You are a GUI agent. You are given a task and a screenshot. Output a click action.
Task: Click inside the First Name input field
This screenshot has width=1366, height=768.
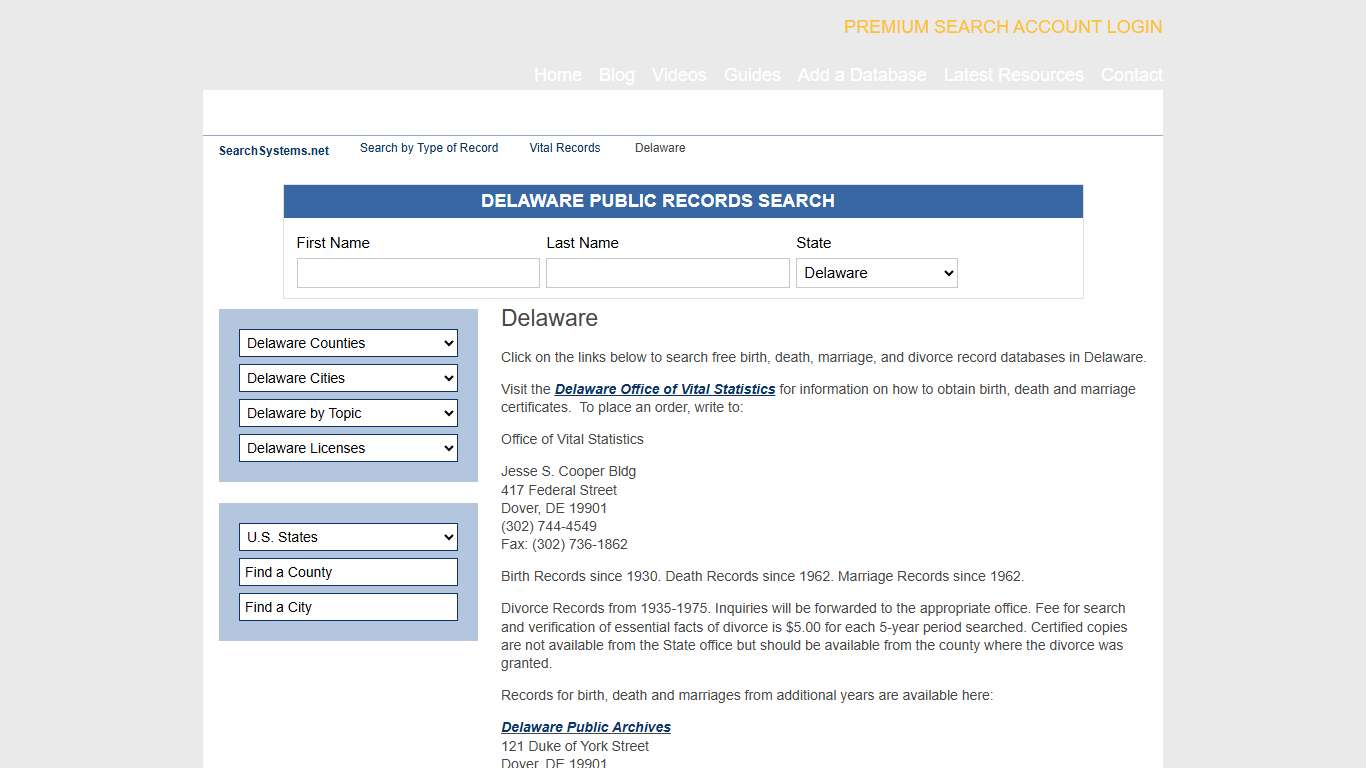point(418,272)
